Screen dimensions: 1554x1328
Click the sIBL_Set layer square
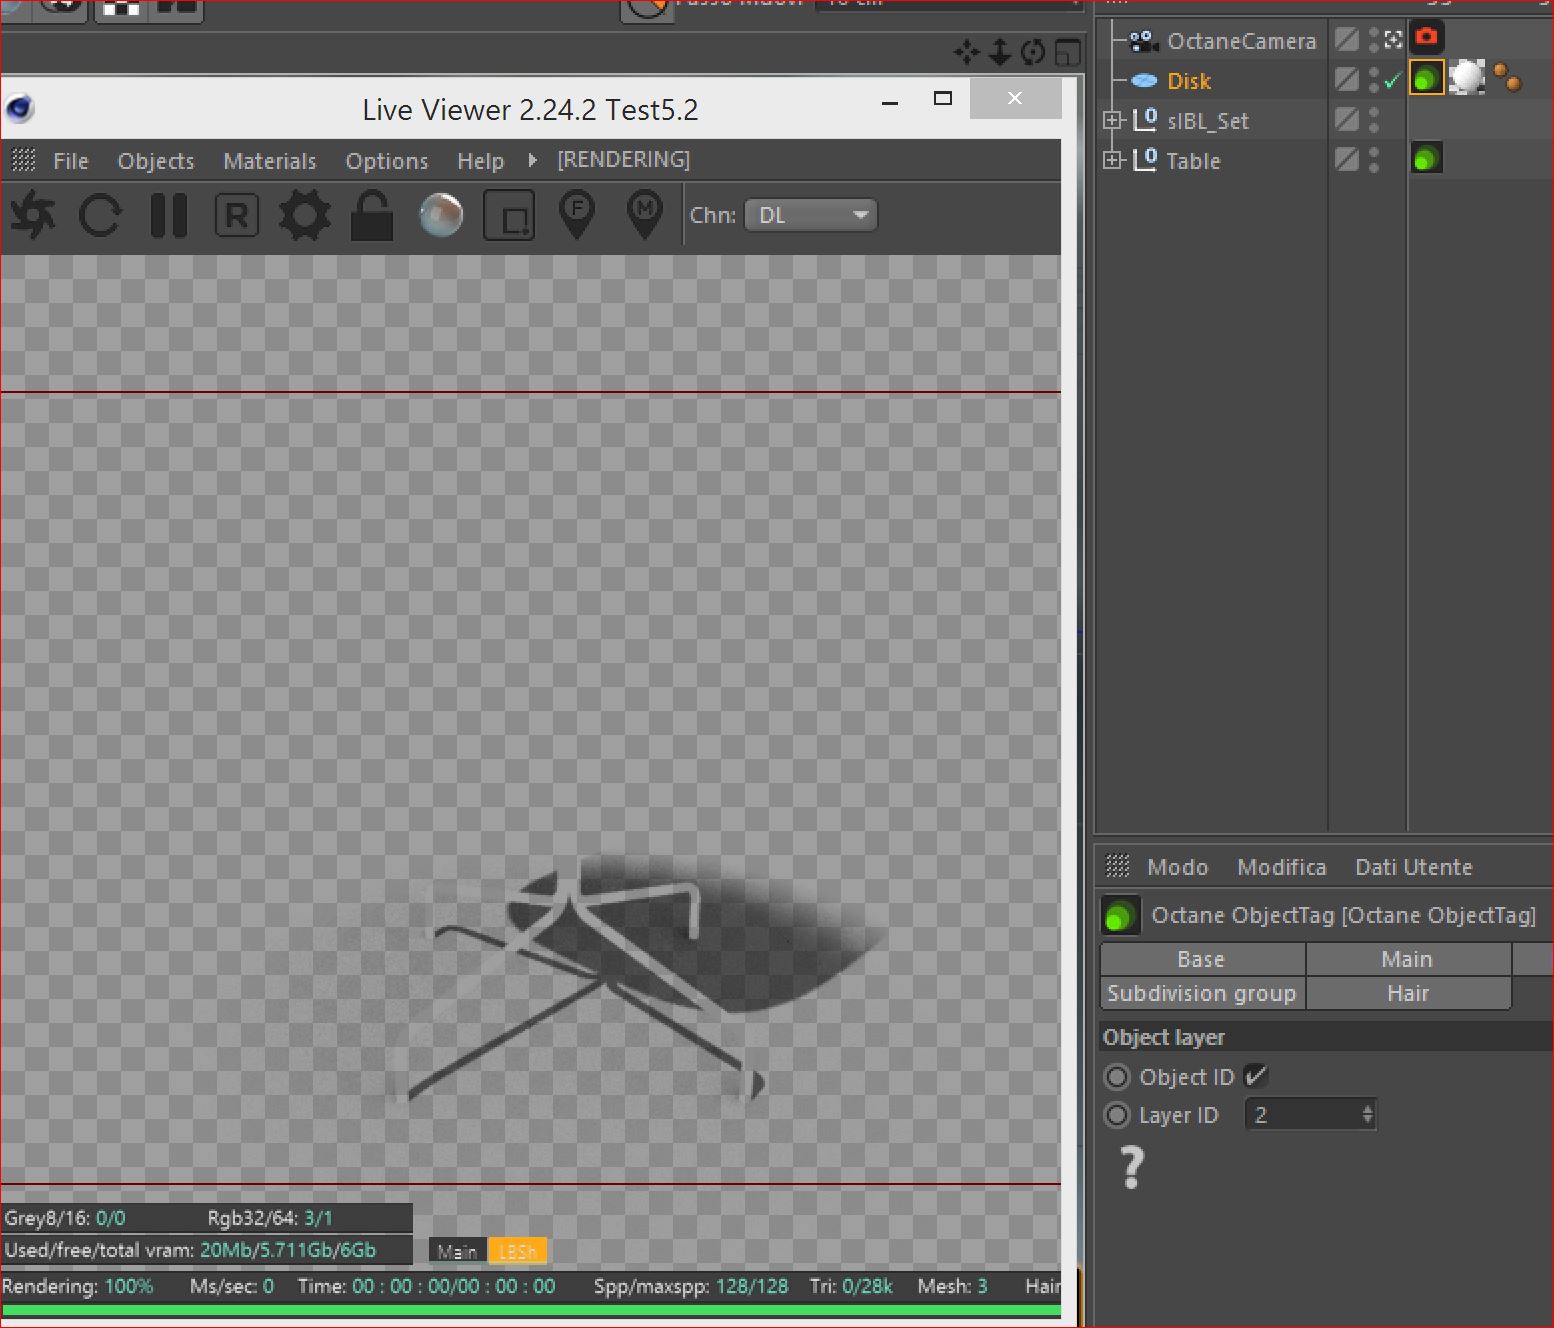pyautogui.click(x=1347, y=119)
